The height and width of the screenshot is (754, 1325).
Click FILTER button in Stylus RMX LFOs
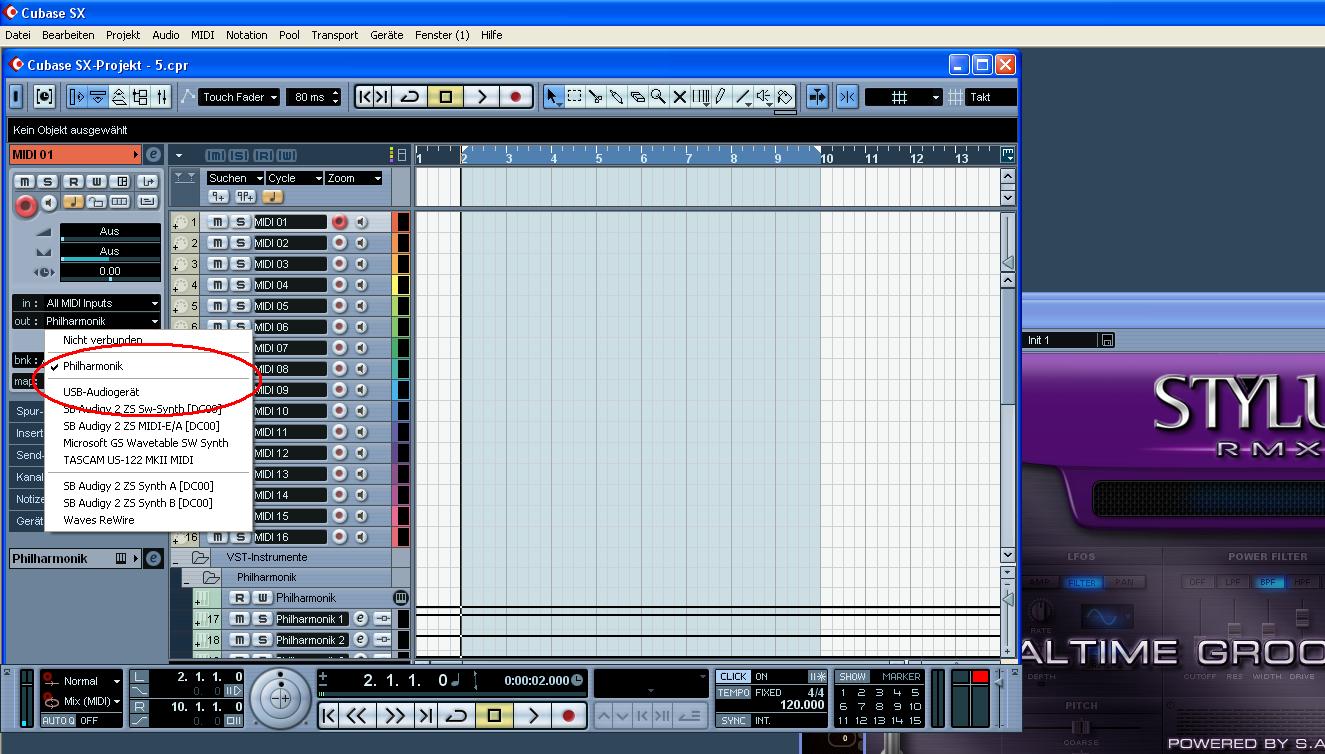tap(1081, 582)
